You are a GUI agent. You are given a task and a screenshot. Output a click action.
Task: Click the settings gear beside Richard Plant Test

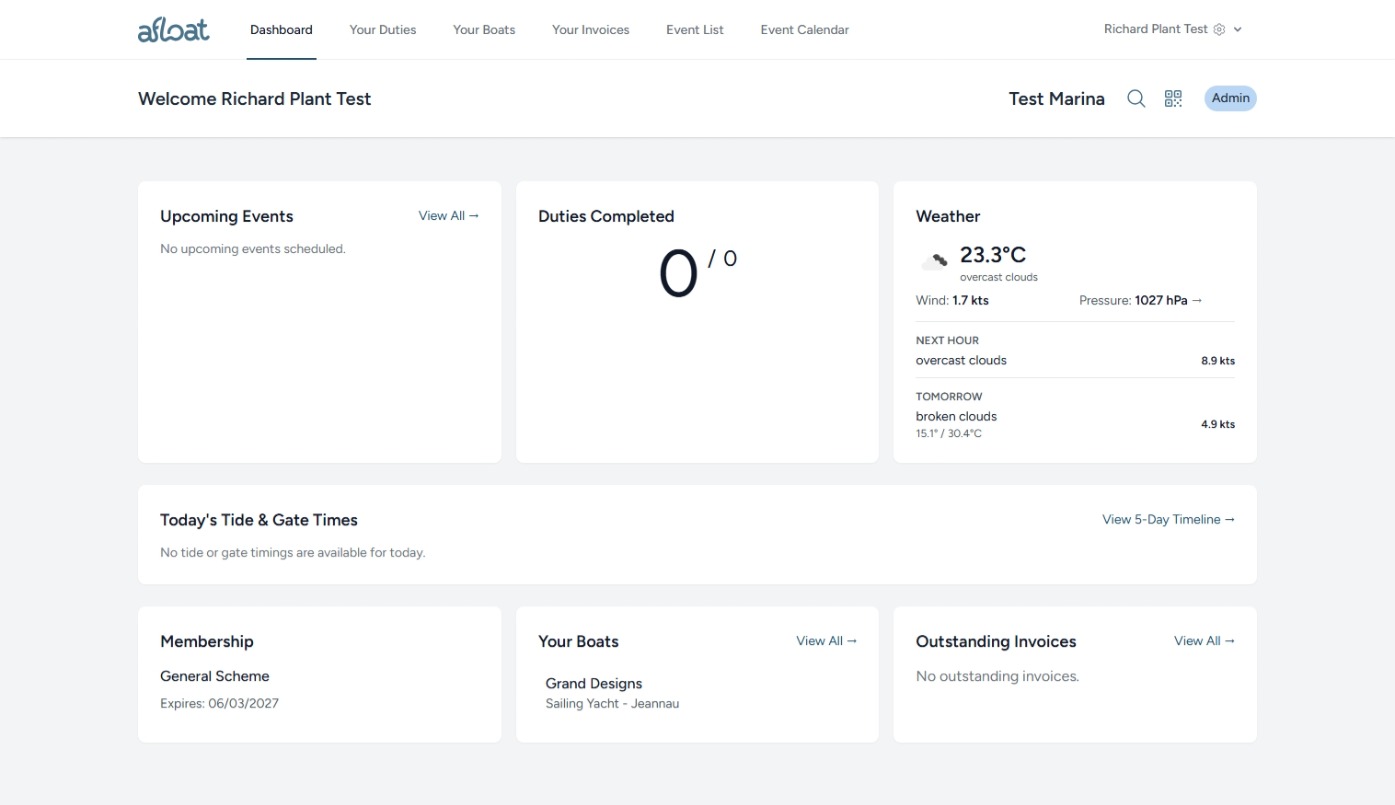(1219, 30)
